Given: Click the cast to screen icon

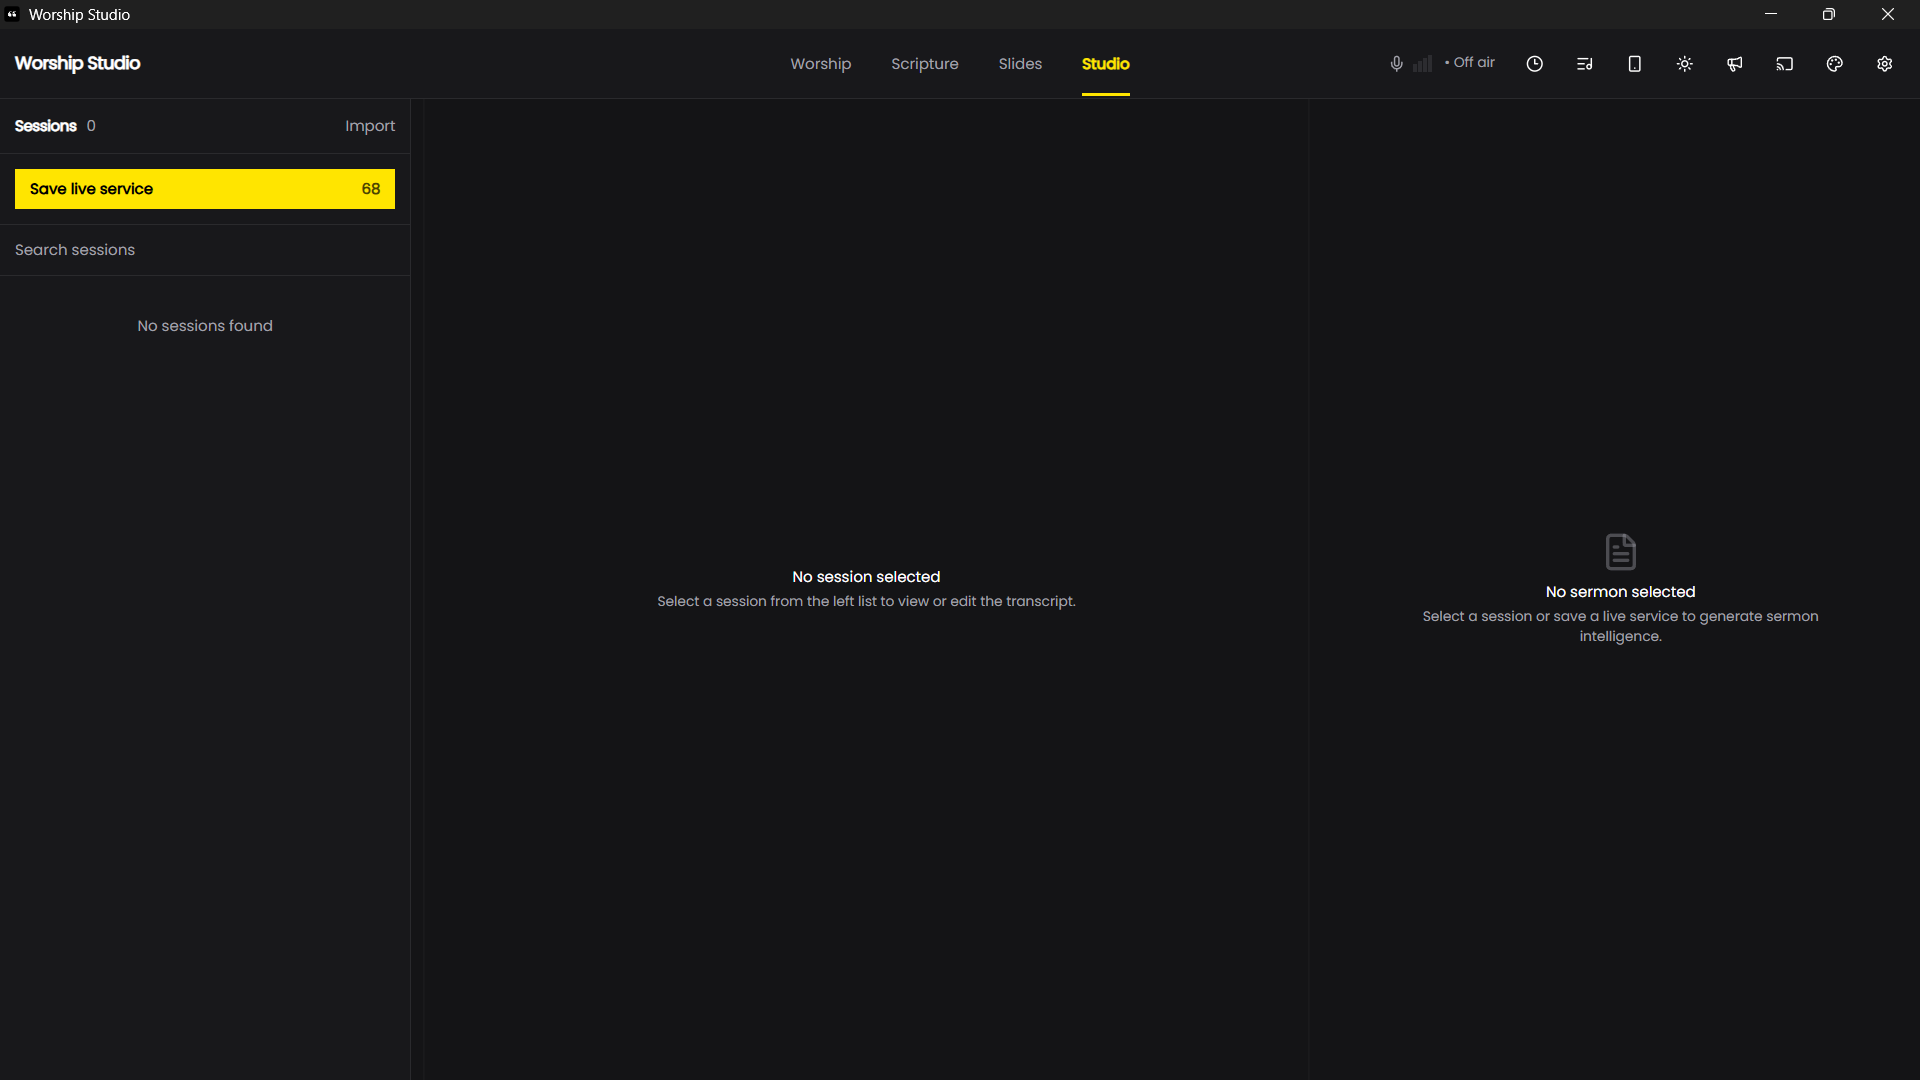Looking at the screenshot, I should click(1784, 64).
